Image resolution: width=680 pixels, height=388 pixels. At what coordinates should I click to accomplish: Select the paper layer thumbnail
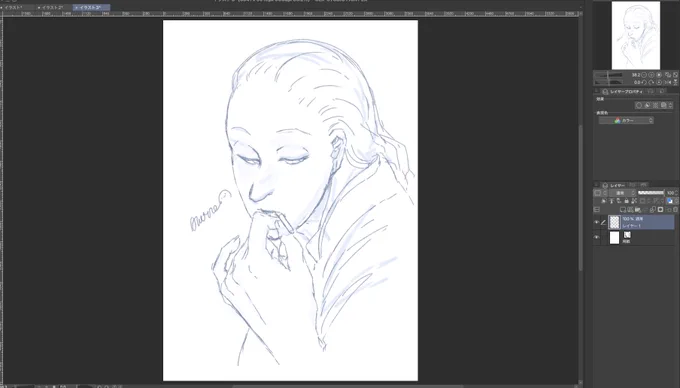pyautogui.click(x=615, y=237)
